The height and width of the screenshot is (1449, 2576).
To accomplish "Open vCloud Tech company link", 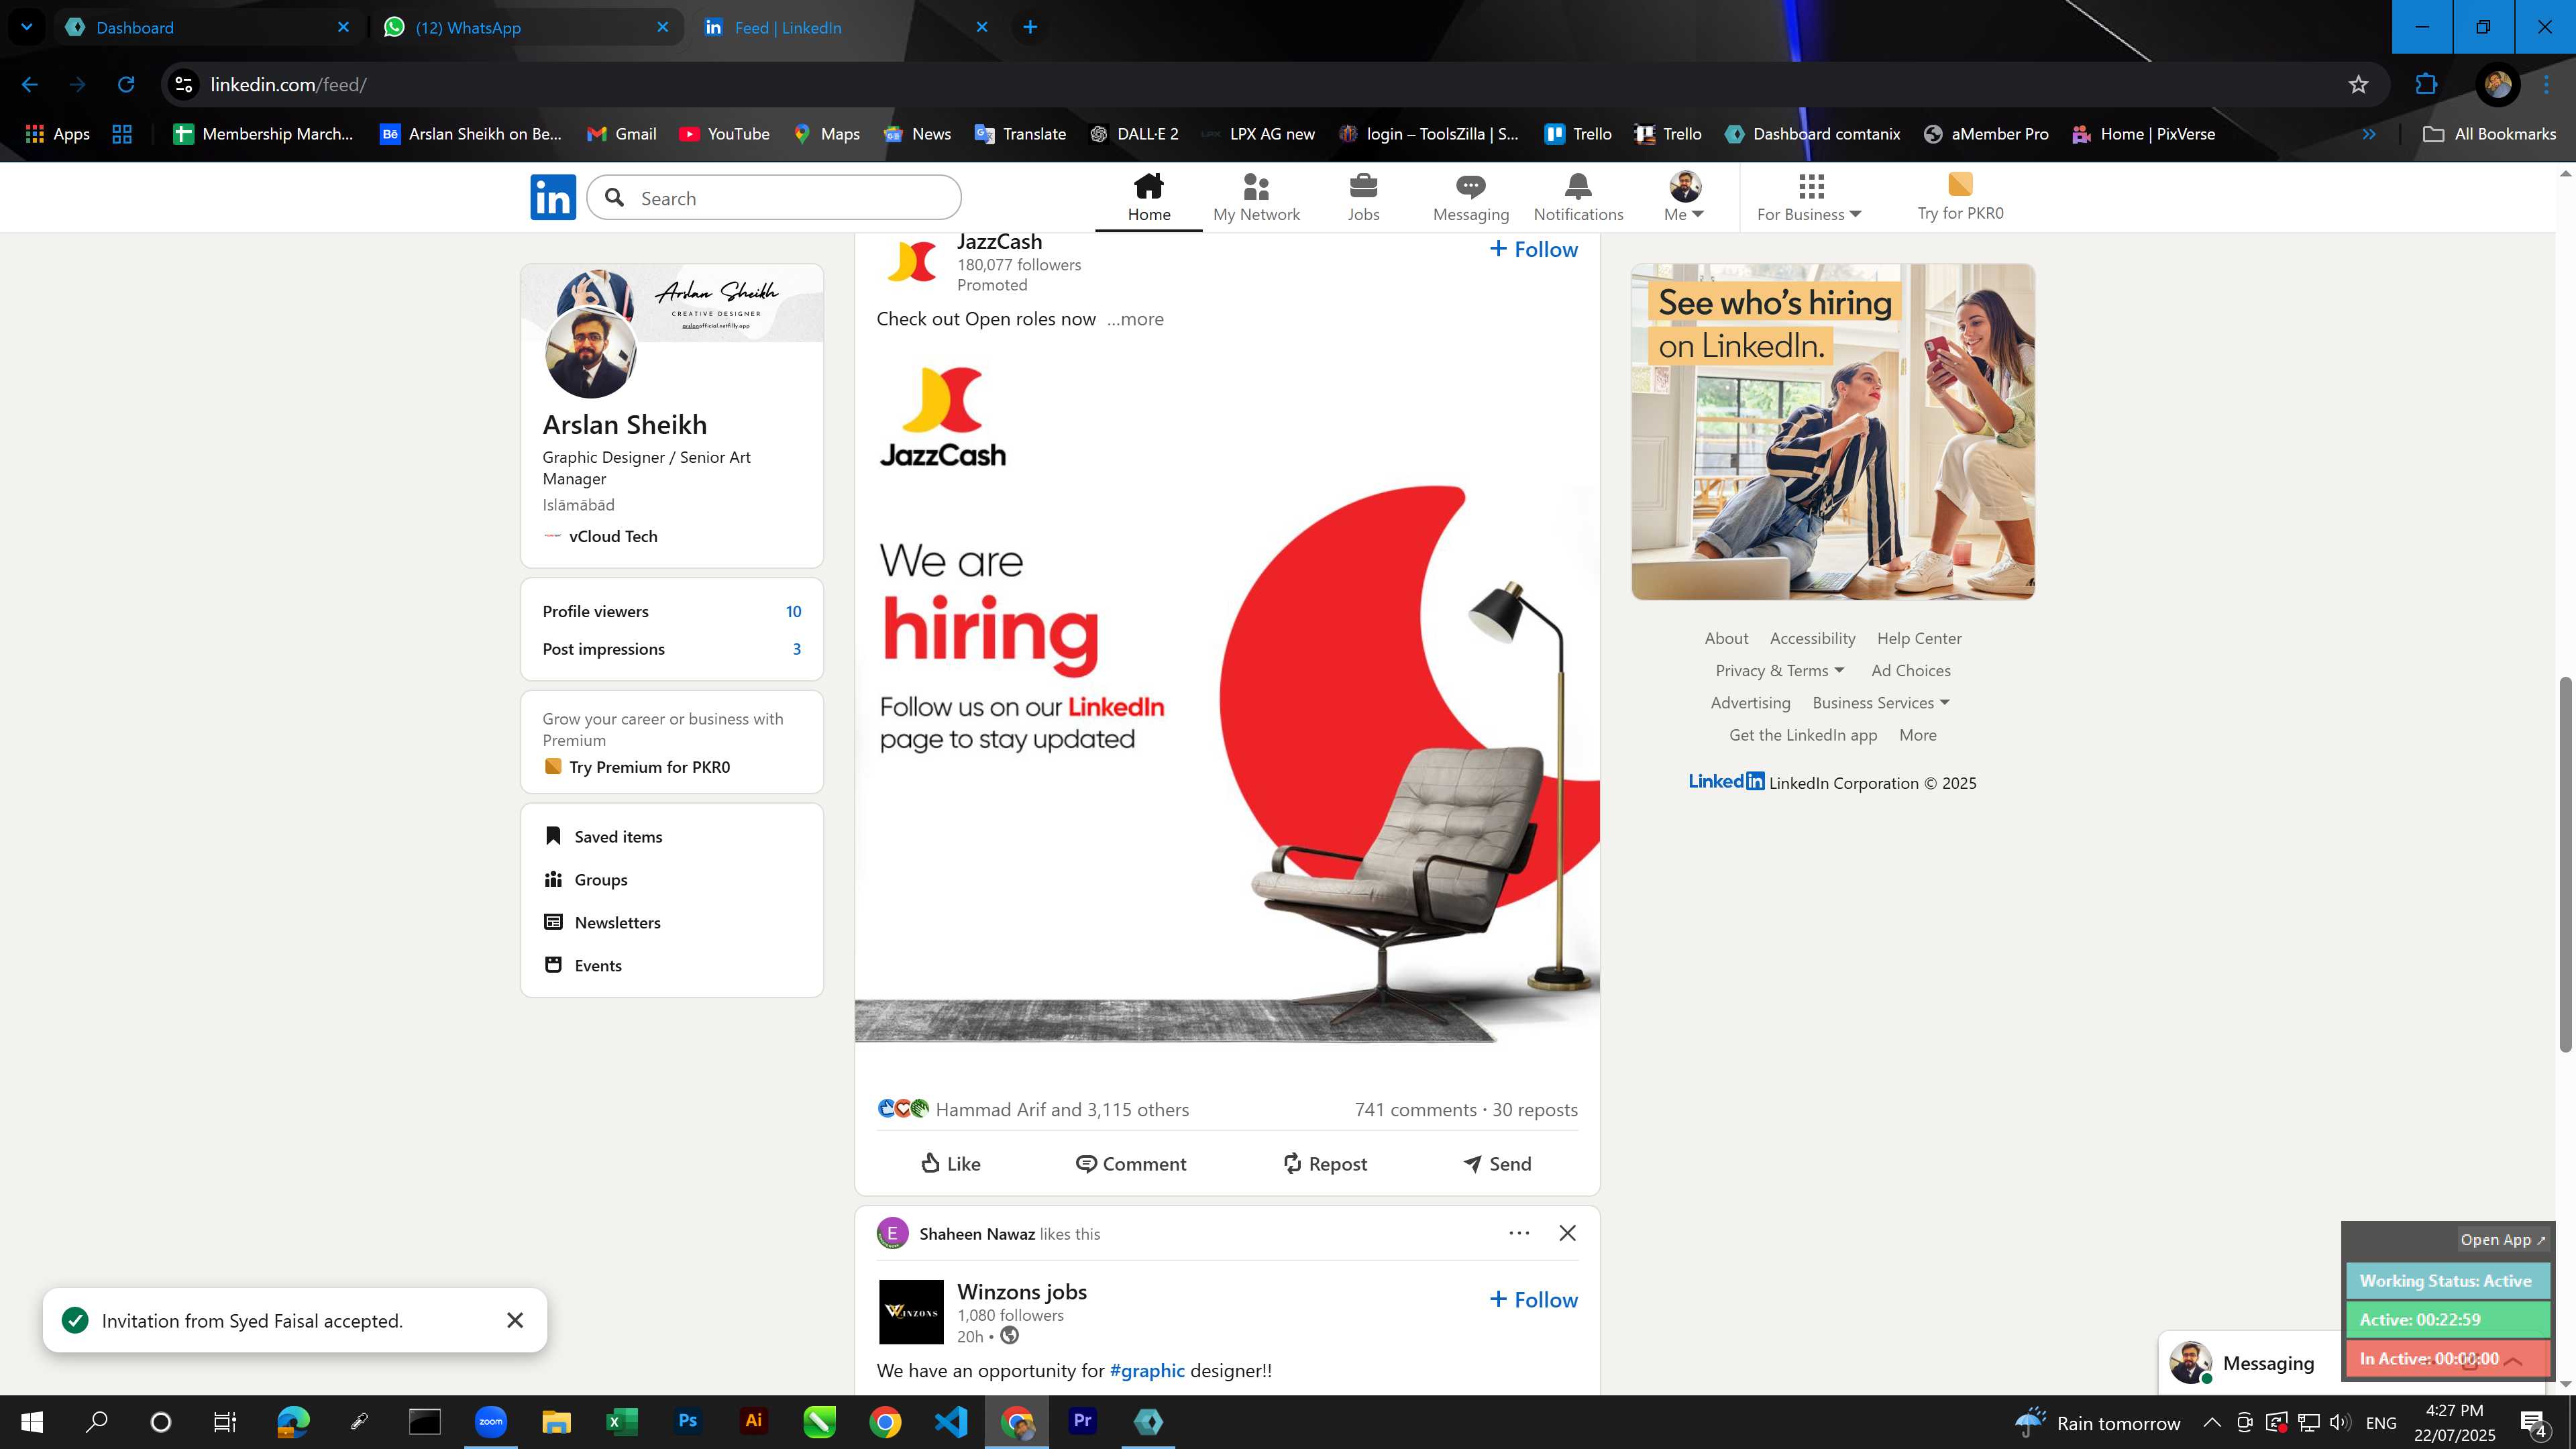I will pos(600,536).
